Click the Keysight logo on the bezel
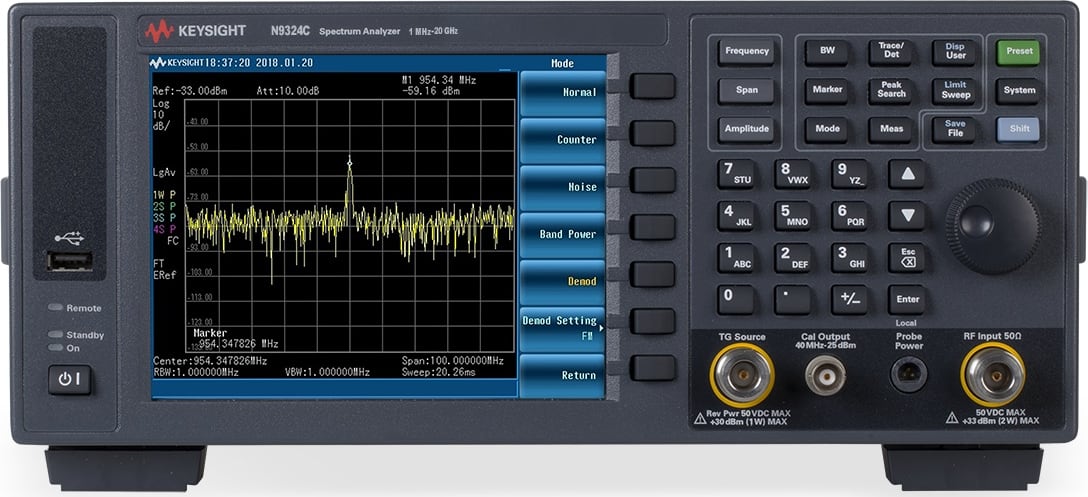1088x497 pixels. (x=196, y=31)
